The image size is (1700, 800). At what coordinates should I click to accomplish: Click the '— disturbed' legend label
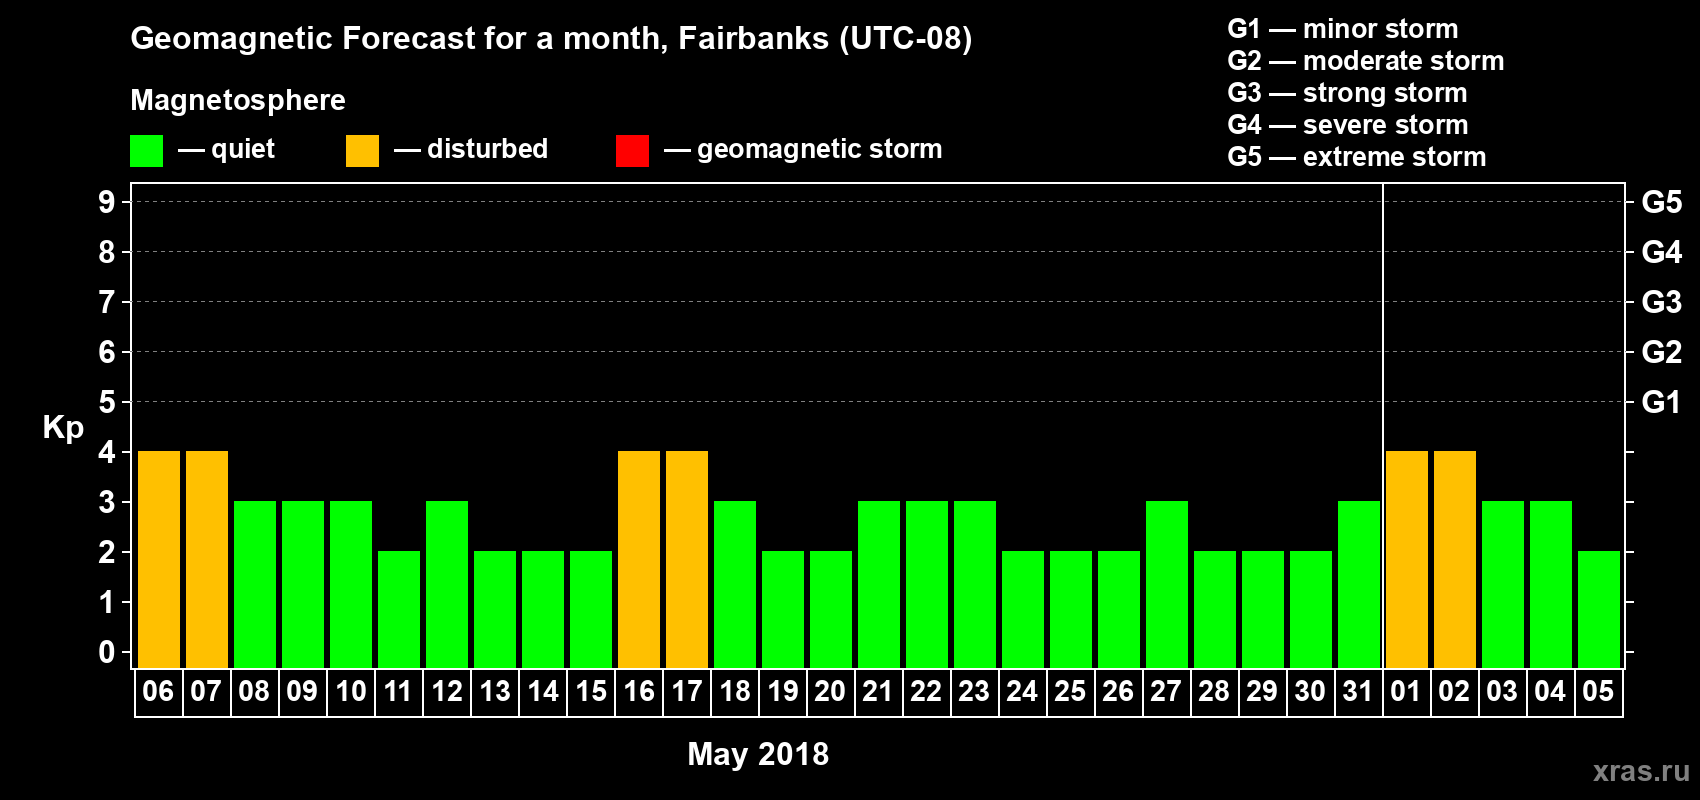pos(471,149)
